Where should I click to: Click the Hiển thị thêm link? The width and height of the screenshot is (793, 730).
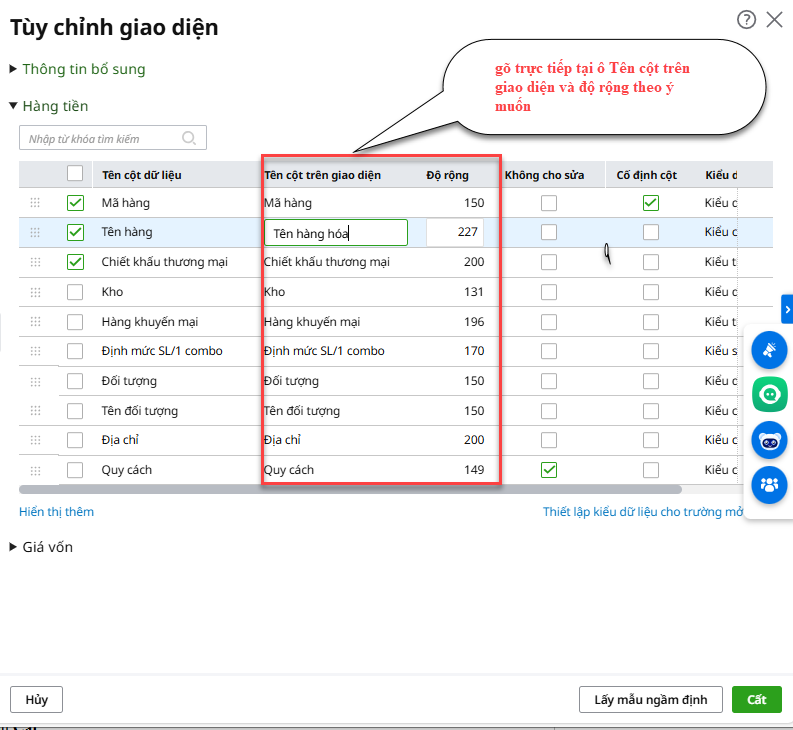pos(56,511)
